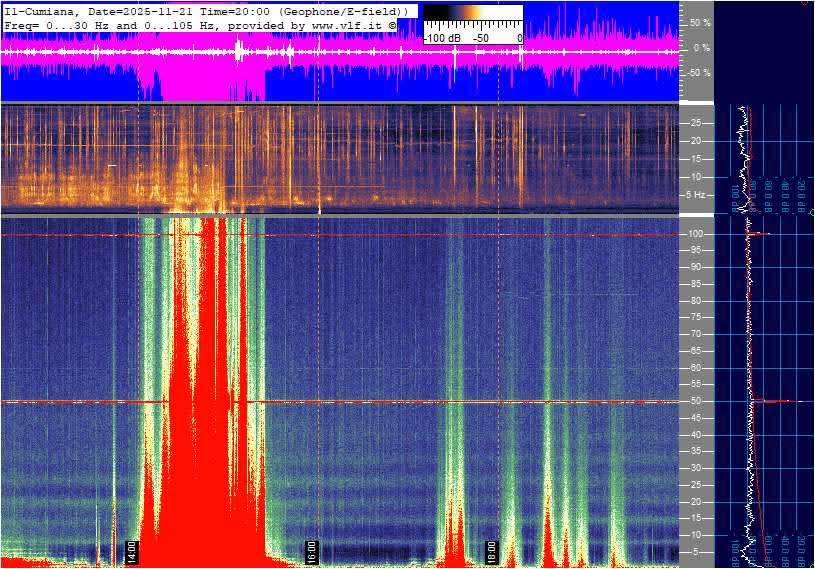Click the 30 Hz label on lower axis
The width and height of the screenshot is (815, 569).
point(698,469)
